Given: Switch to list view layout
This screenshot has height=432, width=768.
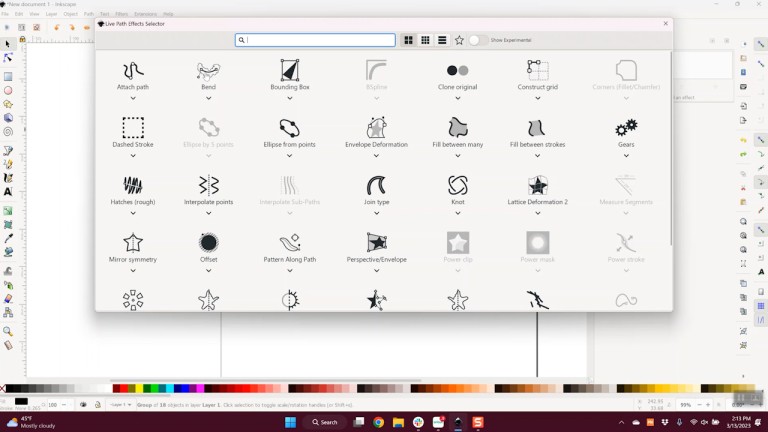Looking at the screenshot, I should click(x=441, y=40).
